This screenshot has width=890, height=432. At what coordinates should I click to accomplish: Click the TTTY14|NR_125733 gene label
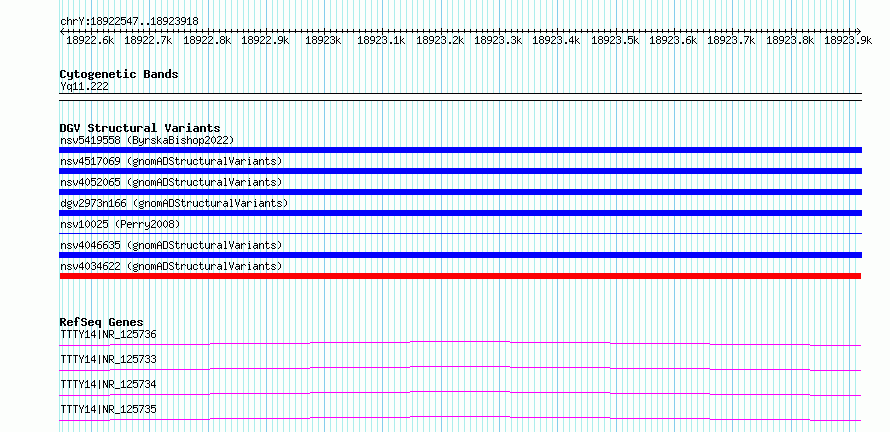(108, 359)
